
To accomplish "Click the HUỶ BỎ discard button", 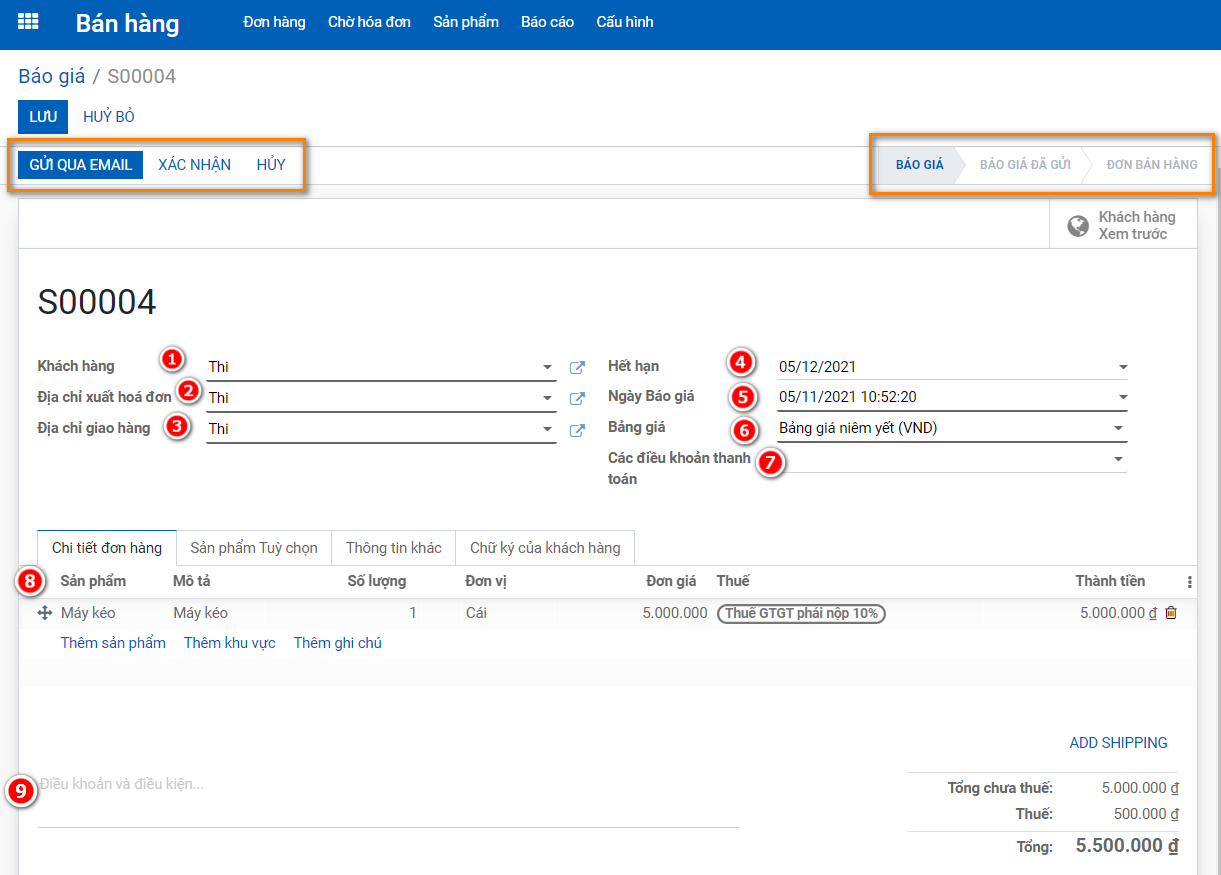I will click(109, 116).
